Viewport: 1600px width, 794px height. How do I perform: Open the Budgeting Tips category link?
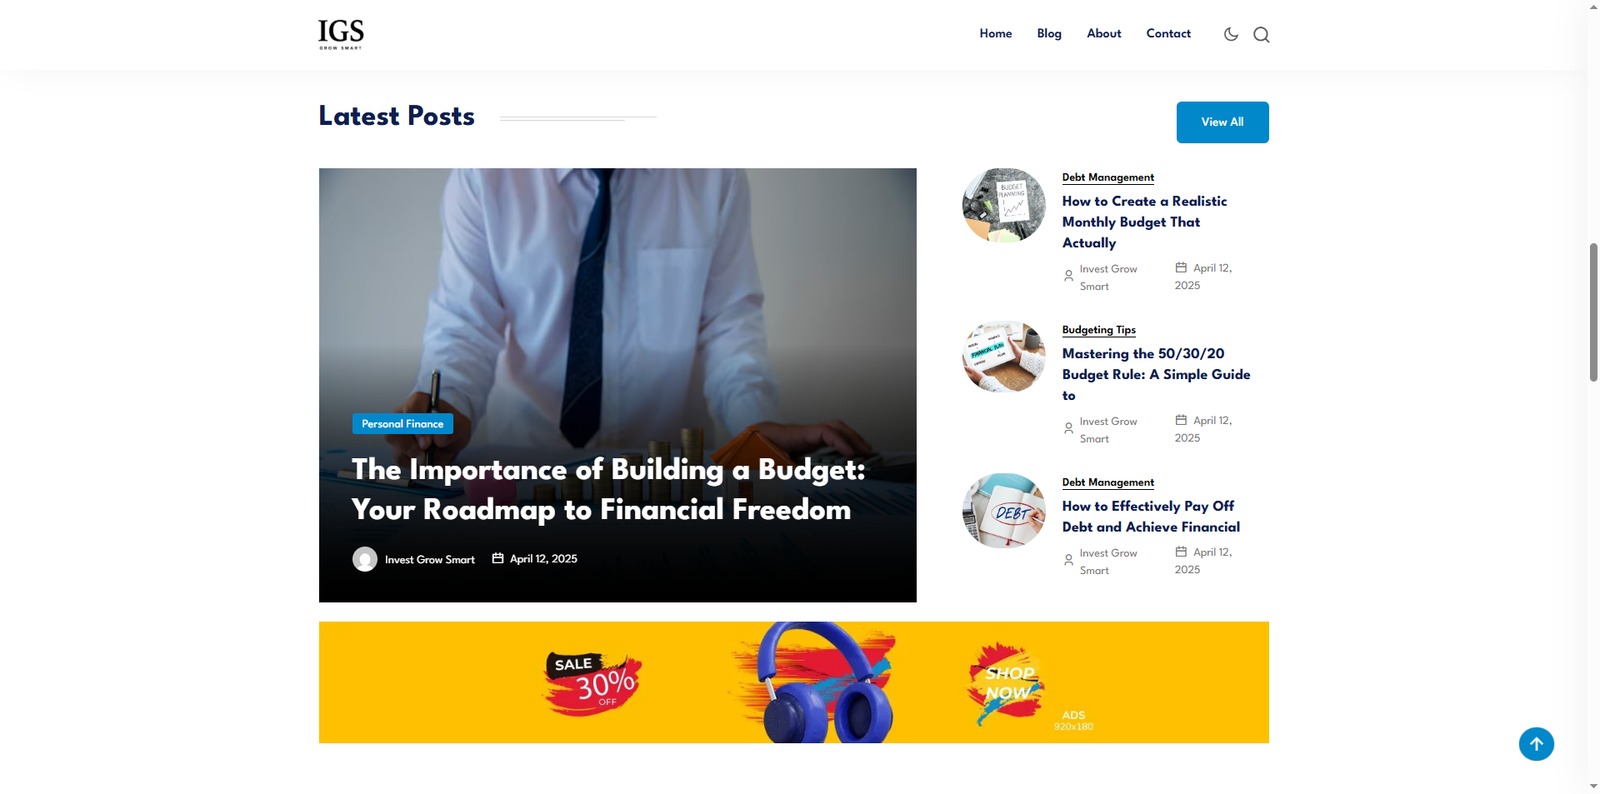1099,330
